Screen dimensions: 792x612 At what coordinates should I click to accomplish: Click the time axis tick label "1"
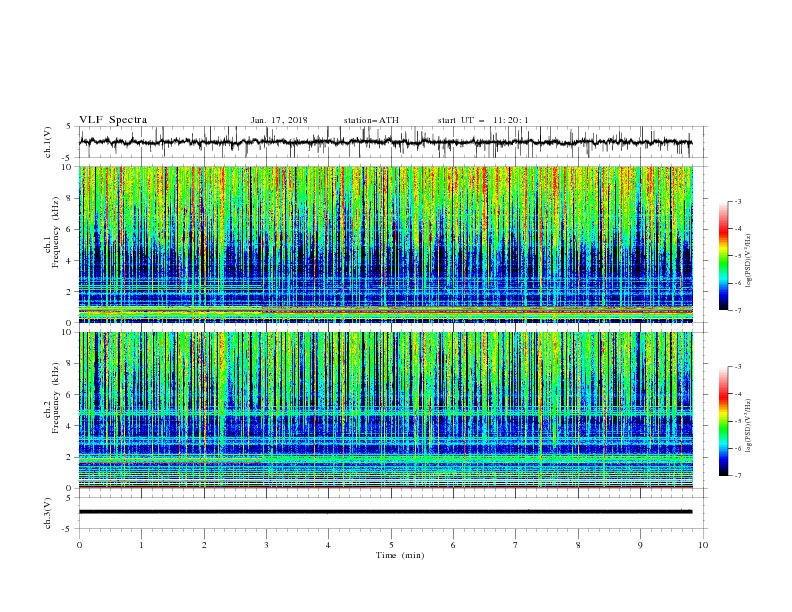tap(141, 545)
